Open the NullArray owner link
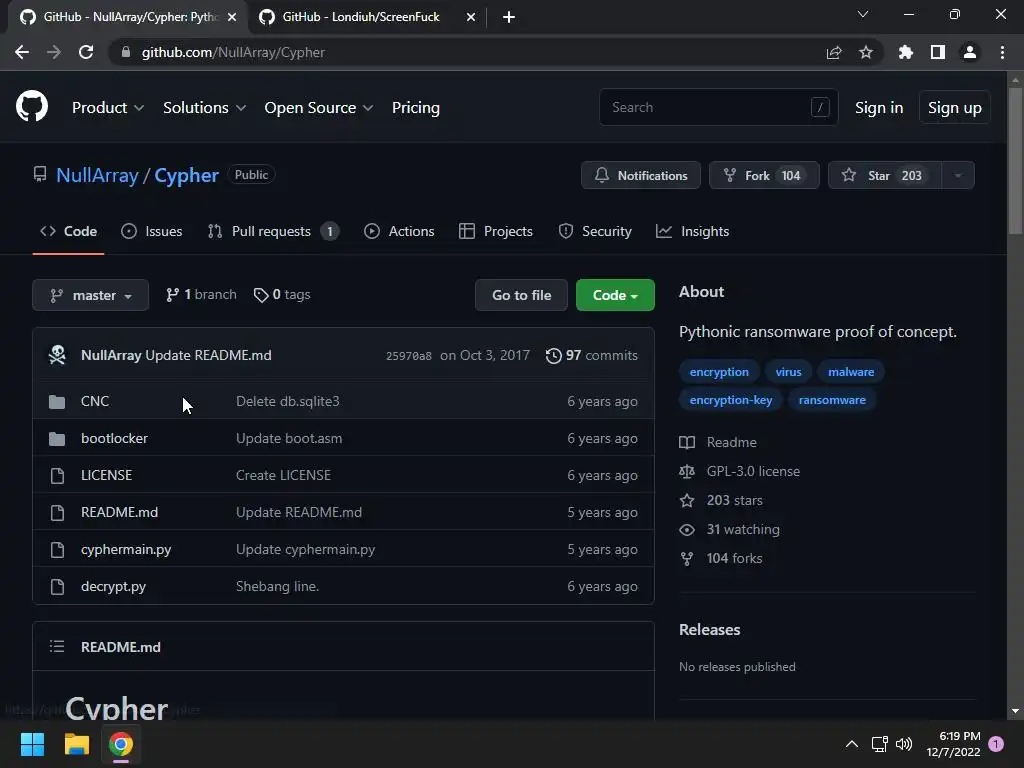The height and width of the screenshot is (768, 1024). click(97, 175)
